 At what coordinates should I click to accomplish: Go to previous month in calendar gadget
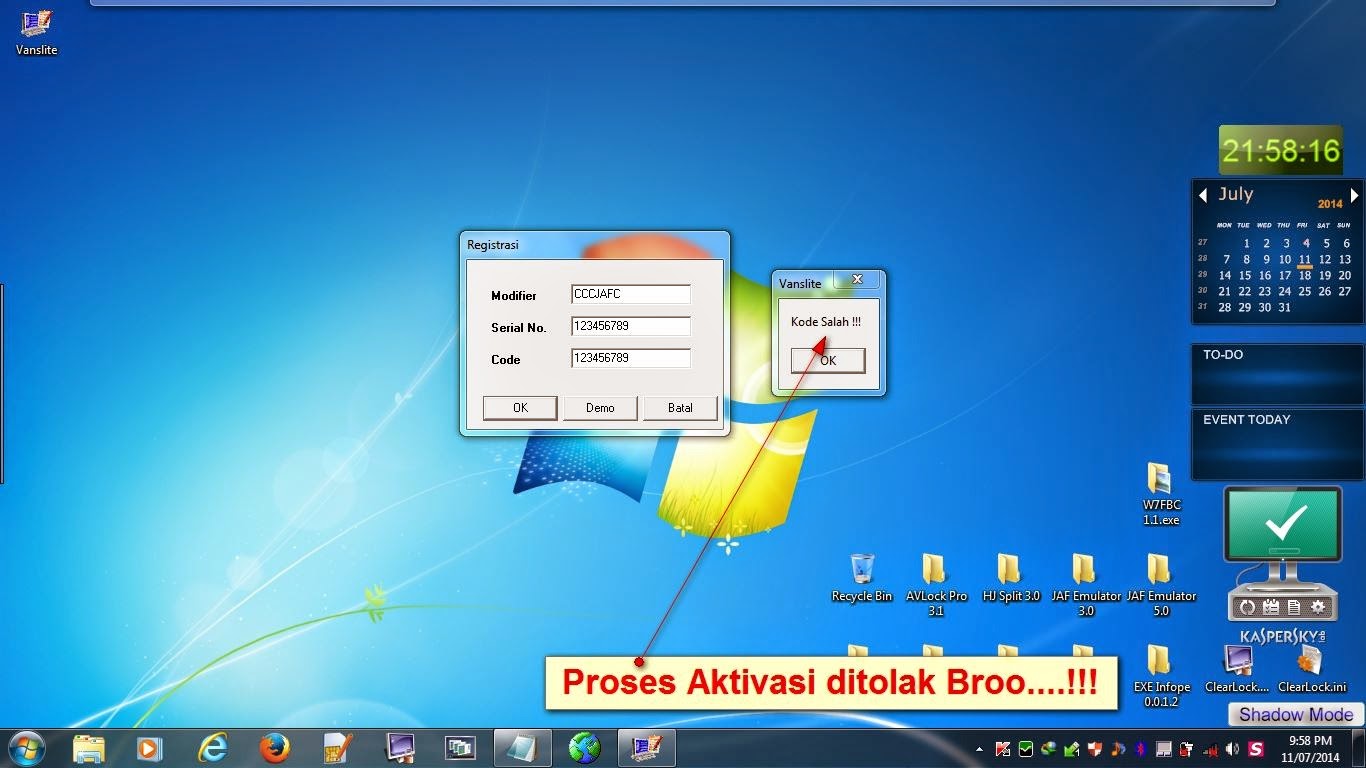[1203, 195]
